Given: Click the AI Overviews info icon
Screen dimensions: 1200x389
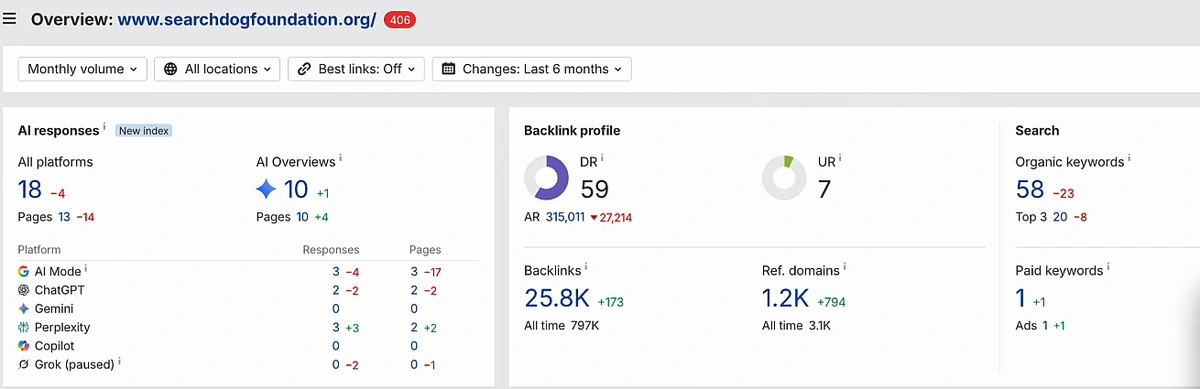Looking at the screenshot, I should coord(341,159).
